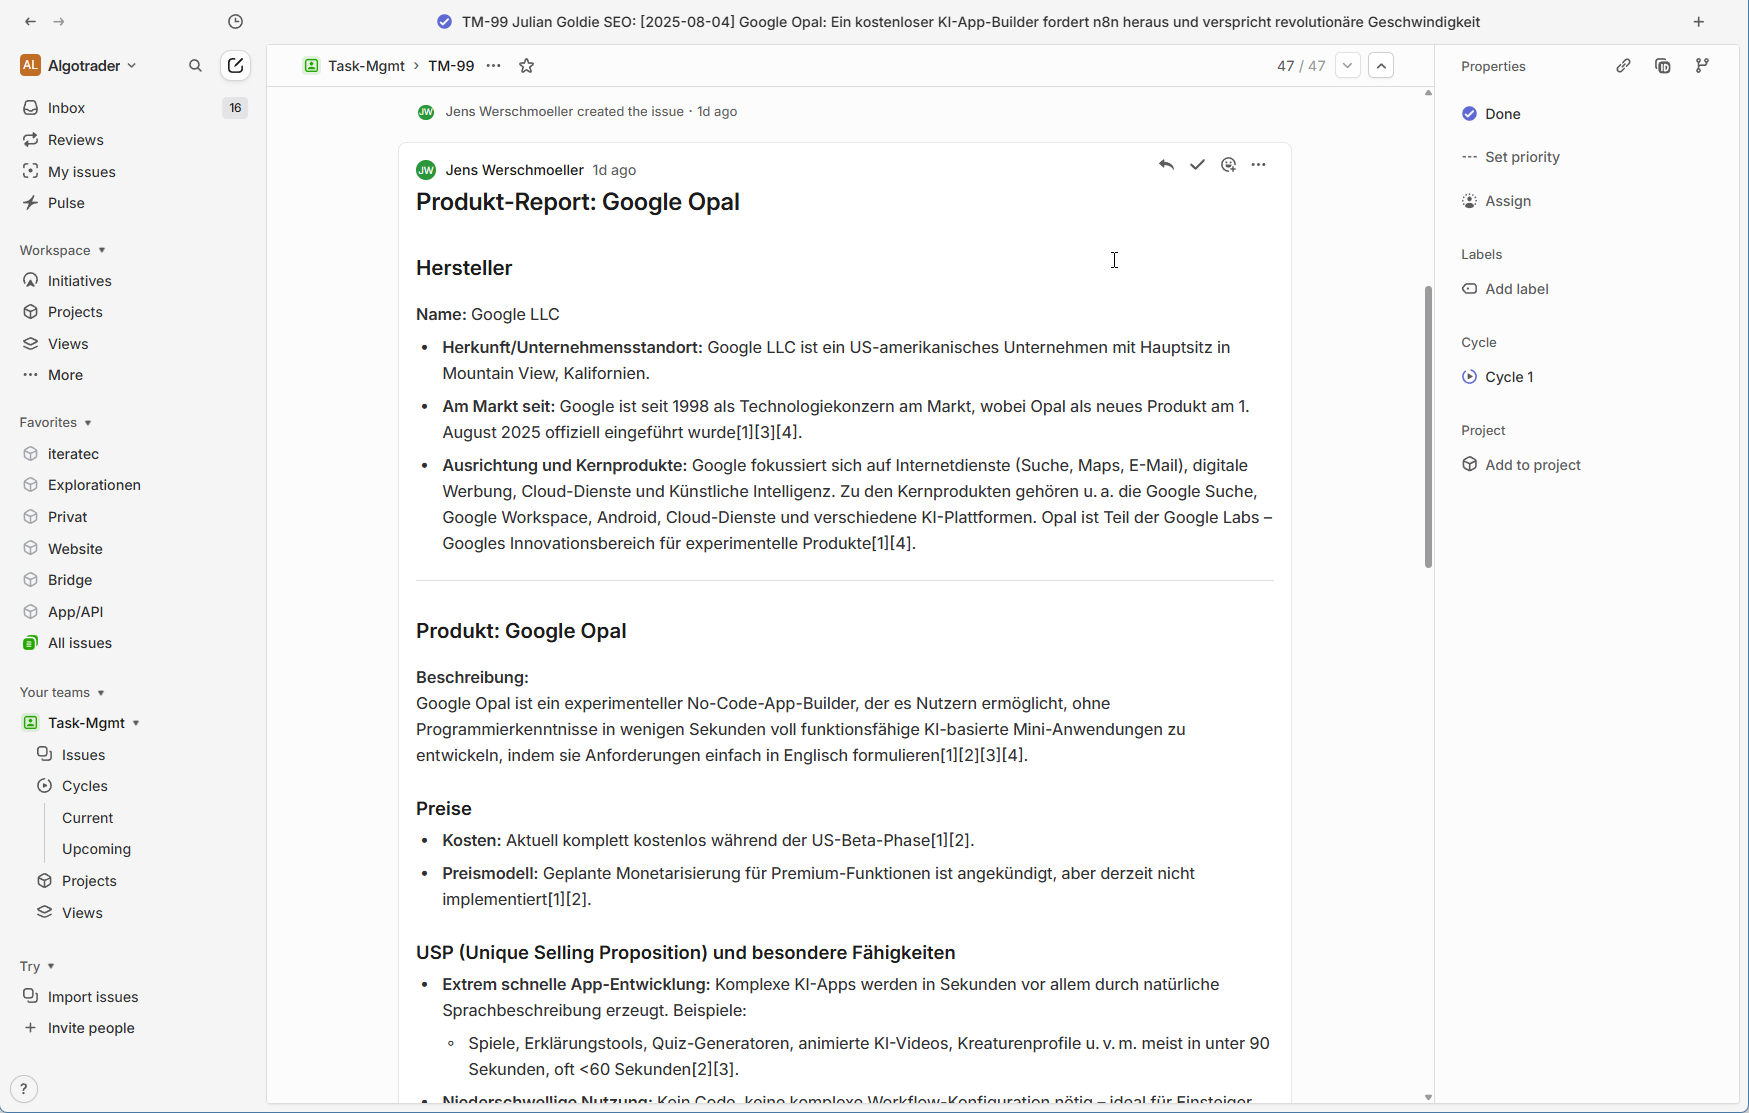Open search in the sidebar
1749x1113 pixels.
[x=196, y=66]
